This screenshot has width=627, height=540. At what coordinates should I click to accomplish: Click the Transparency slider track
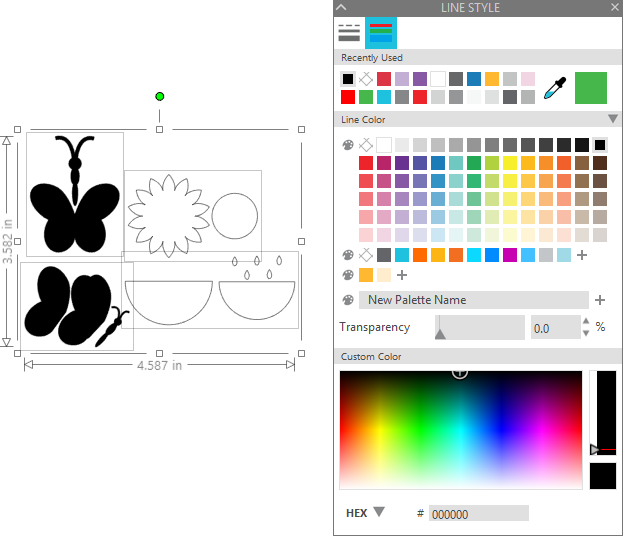480,327
